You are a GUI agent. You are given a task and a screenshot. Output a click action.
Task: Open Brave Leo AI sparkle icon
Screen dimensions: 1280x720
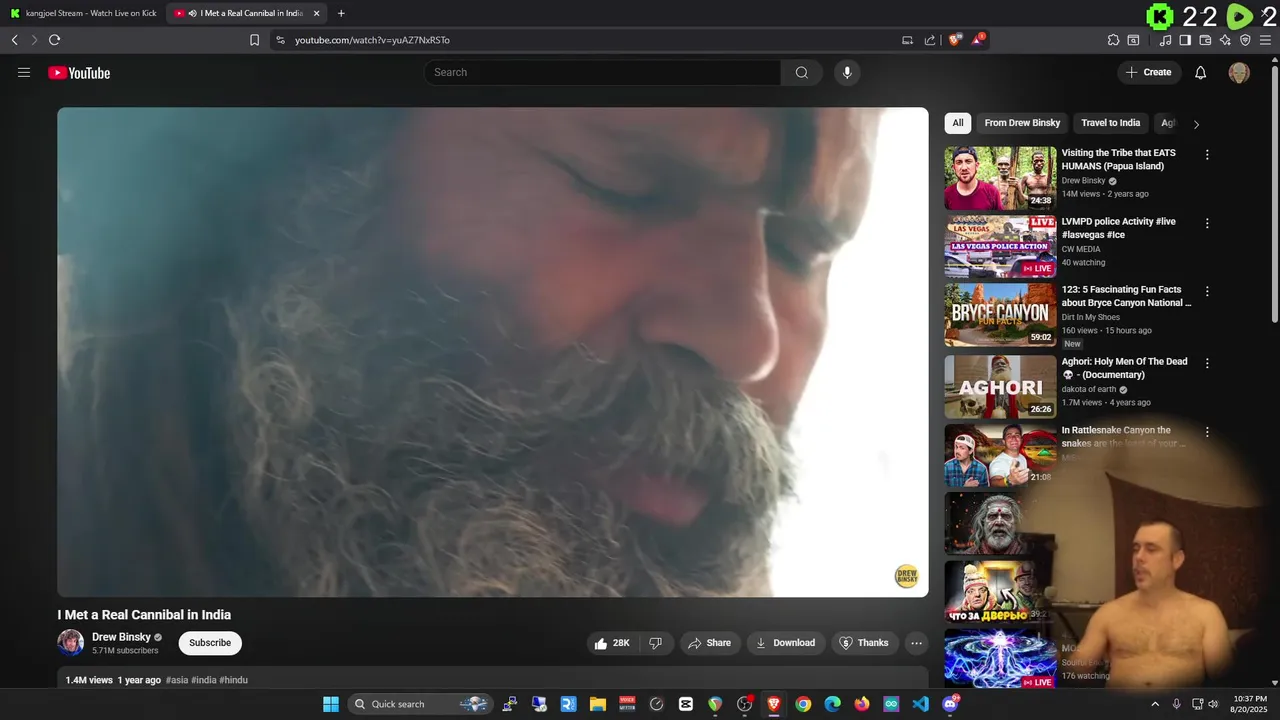pyautogui.click(x=1225, y=40)
